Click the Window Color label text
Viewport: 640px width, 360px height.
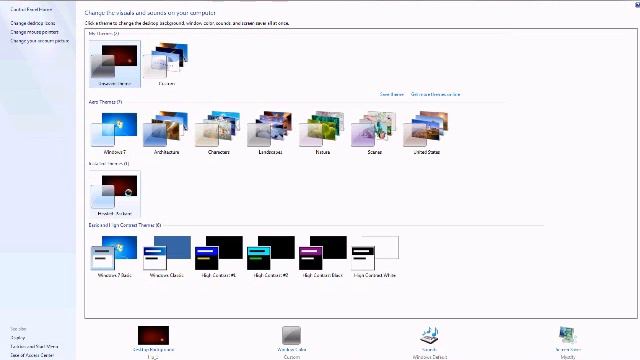point(291,350)
